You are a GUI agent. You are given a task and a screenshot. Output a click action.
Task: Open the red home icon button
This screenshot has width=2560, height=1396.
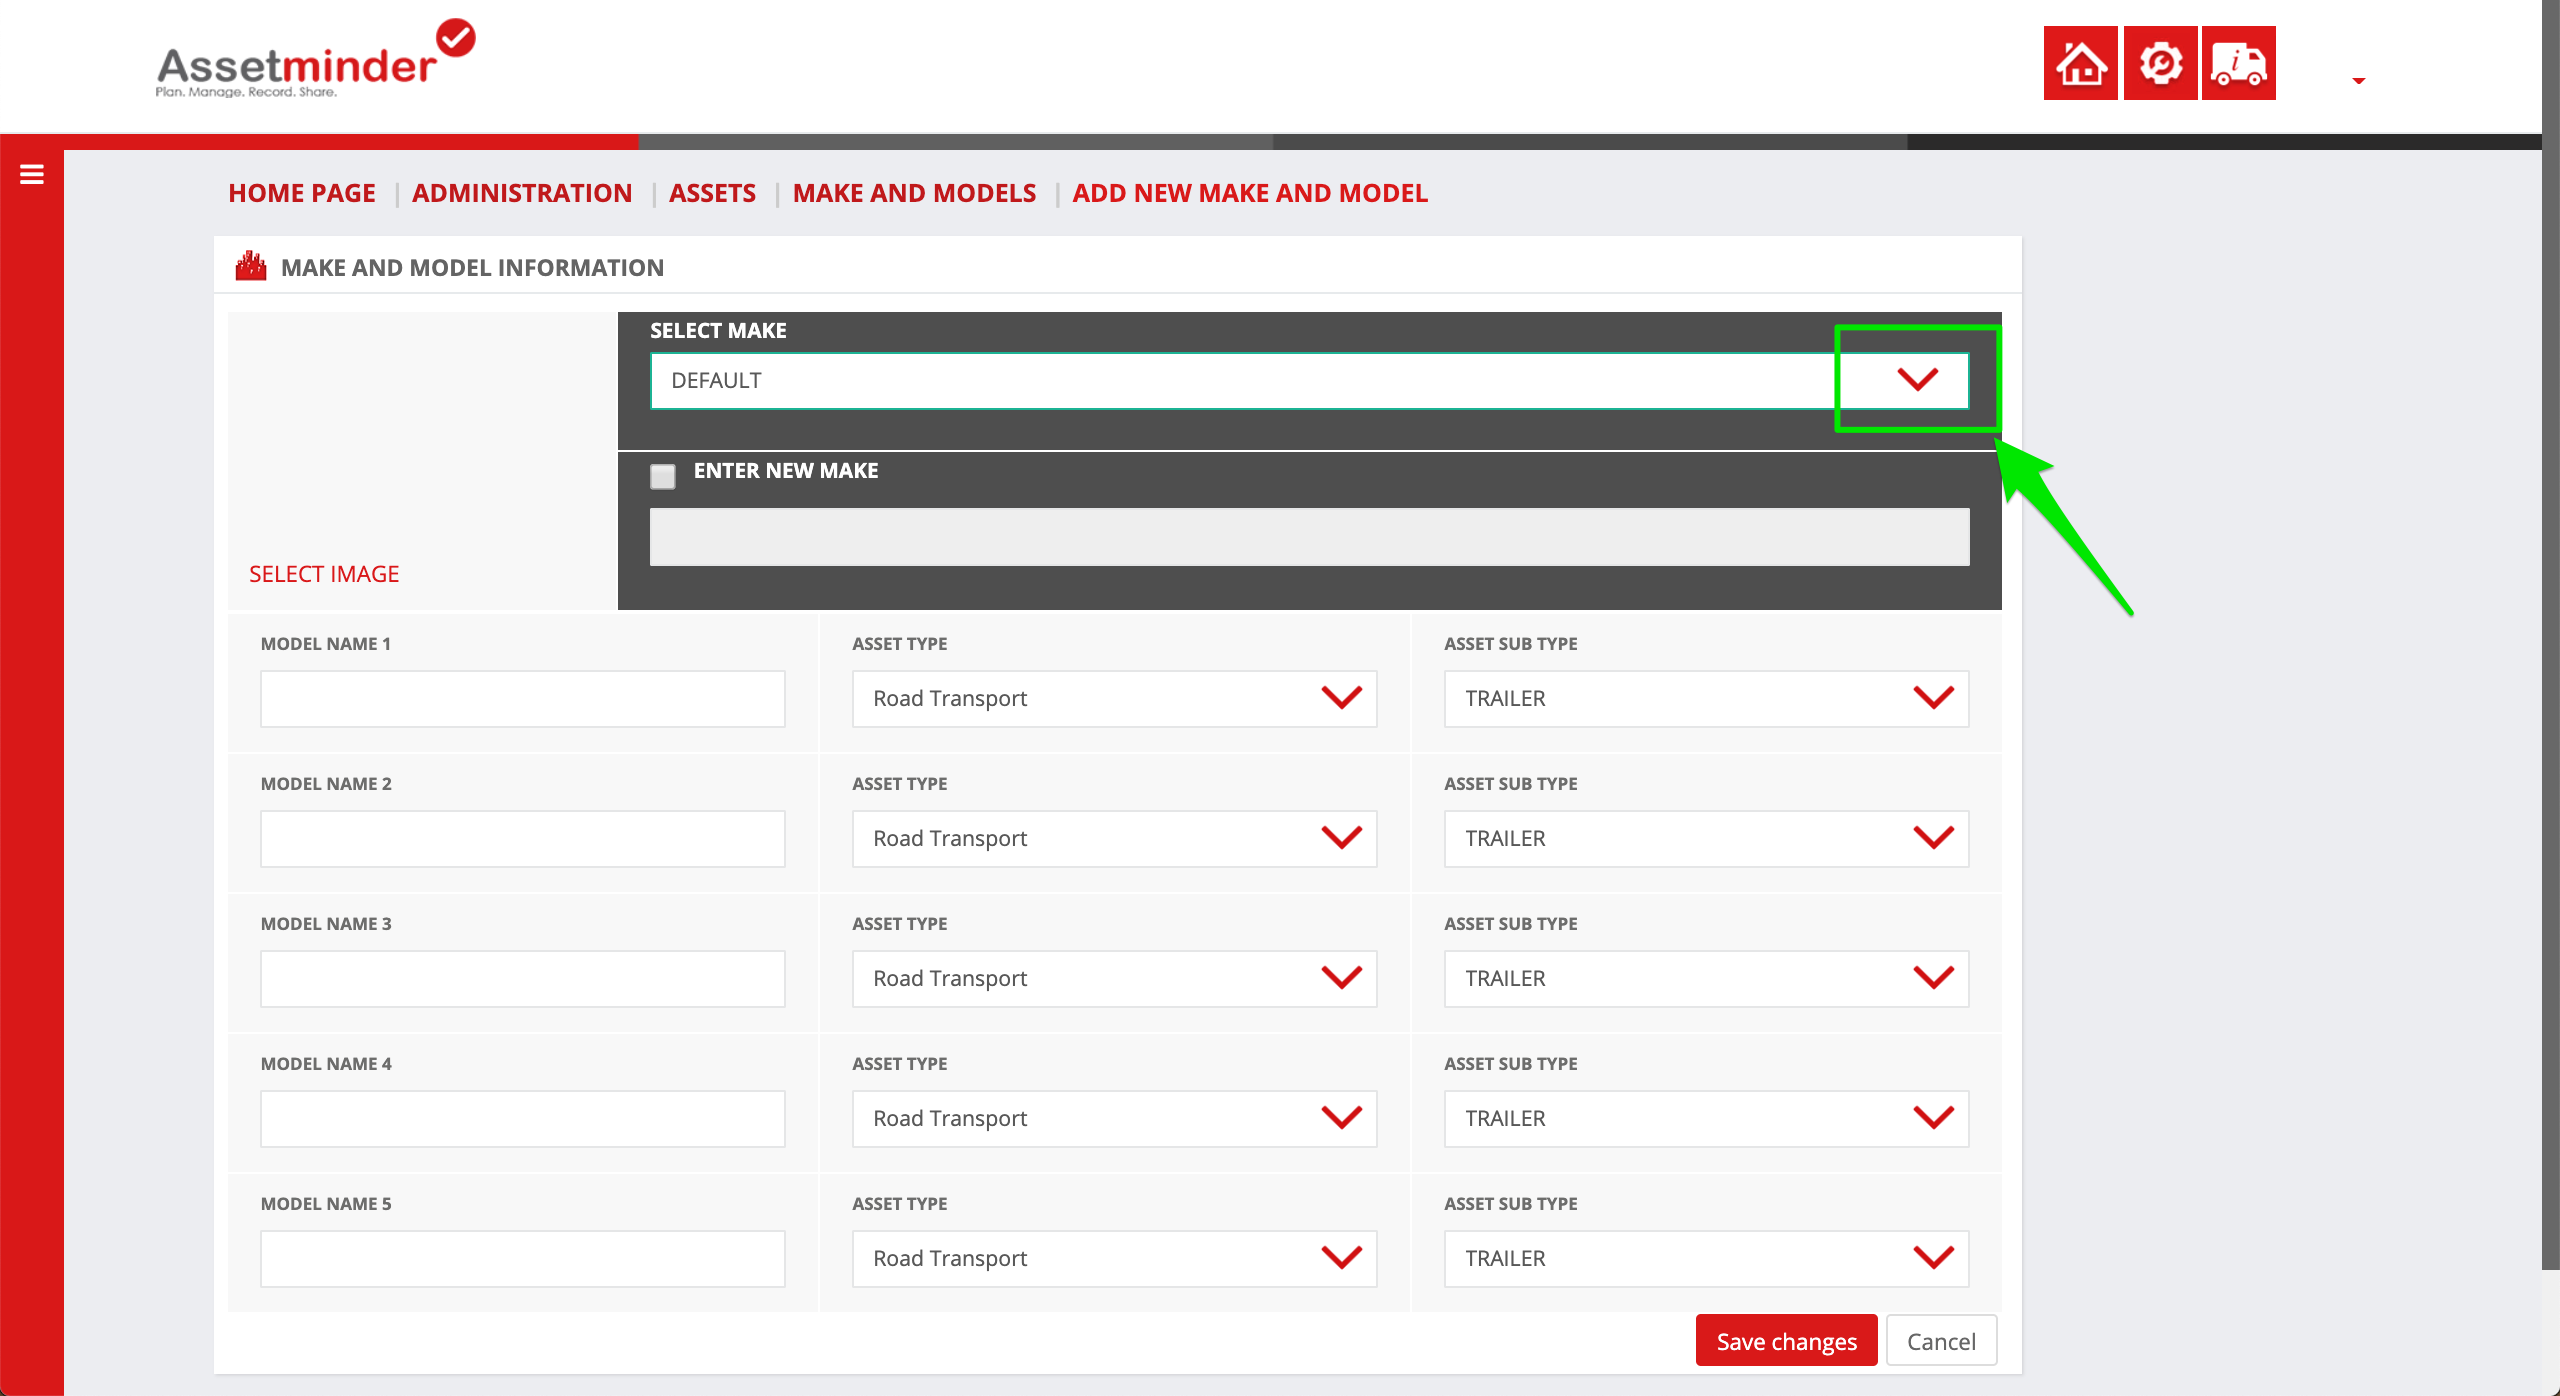tap(2080, 63)
